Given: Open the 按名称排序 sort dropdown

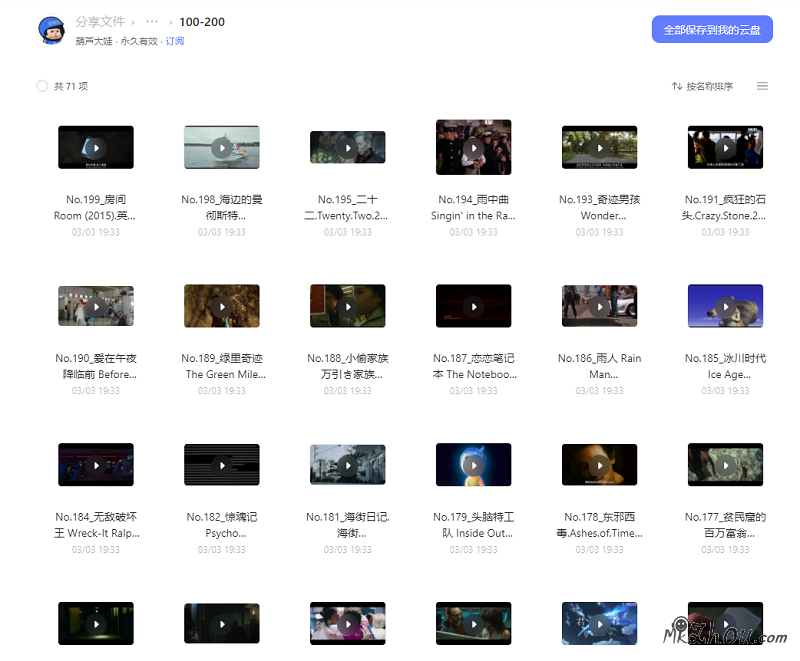Looking at the screenshot, I should coord(703,86).
